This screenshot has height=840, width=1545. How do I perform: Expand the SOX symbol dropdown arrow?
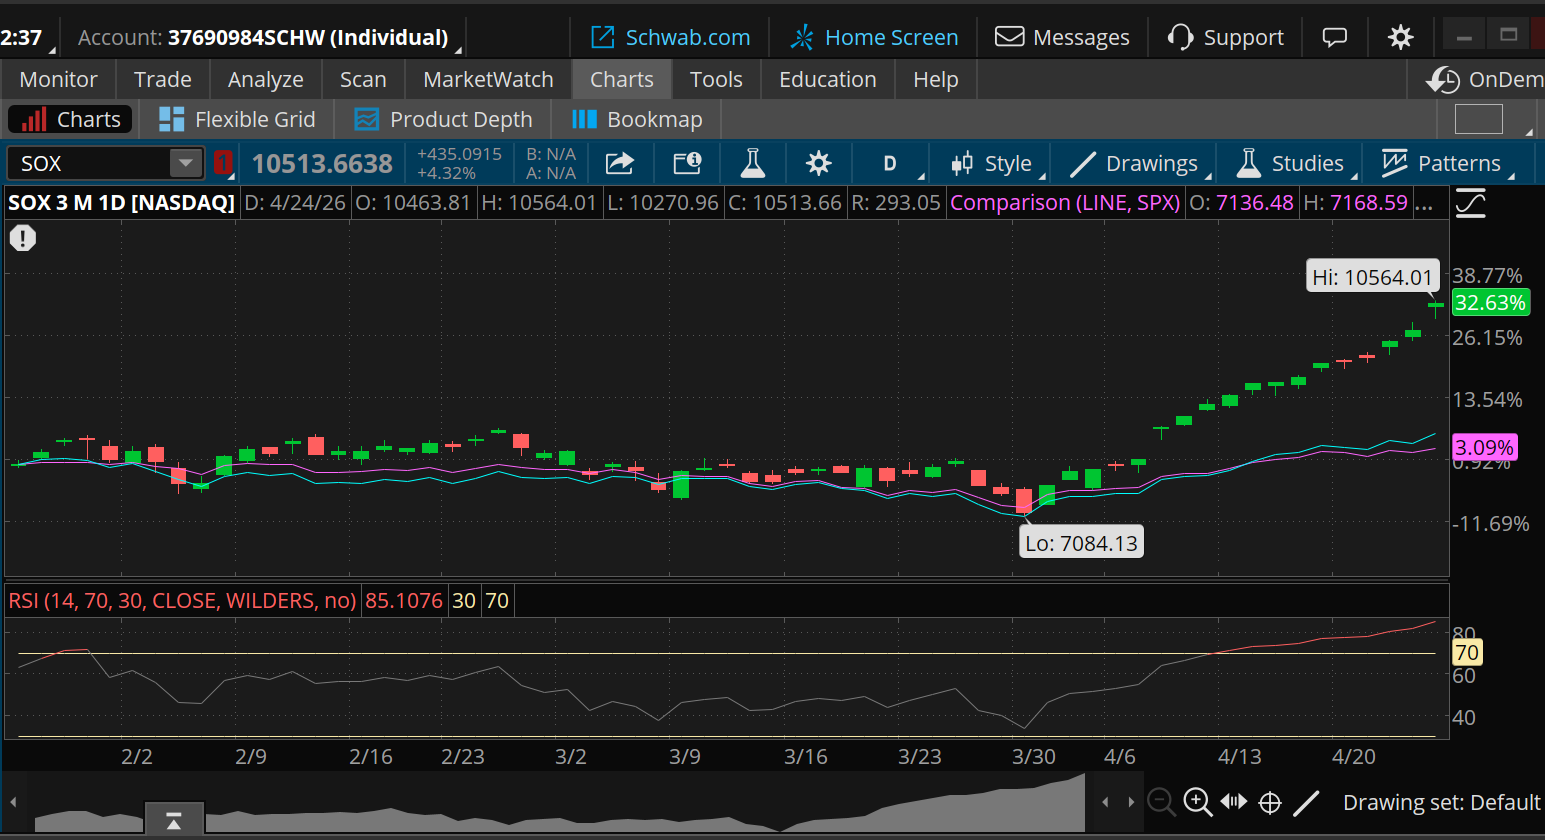[x=186, y=163]
